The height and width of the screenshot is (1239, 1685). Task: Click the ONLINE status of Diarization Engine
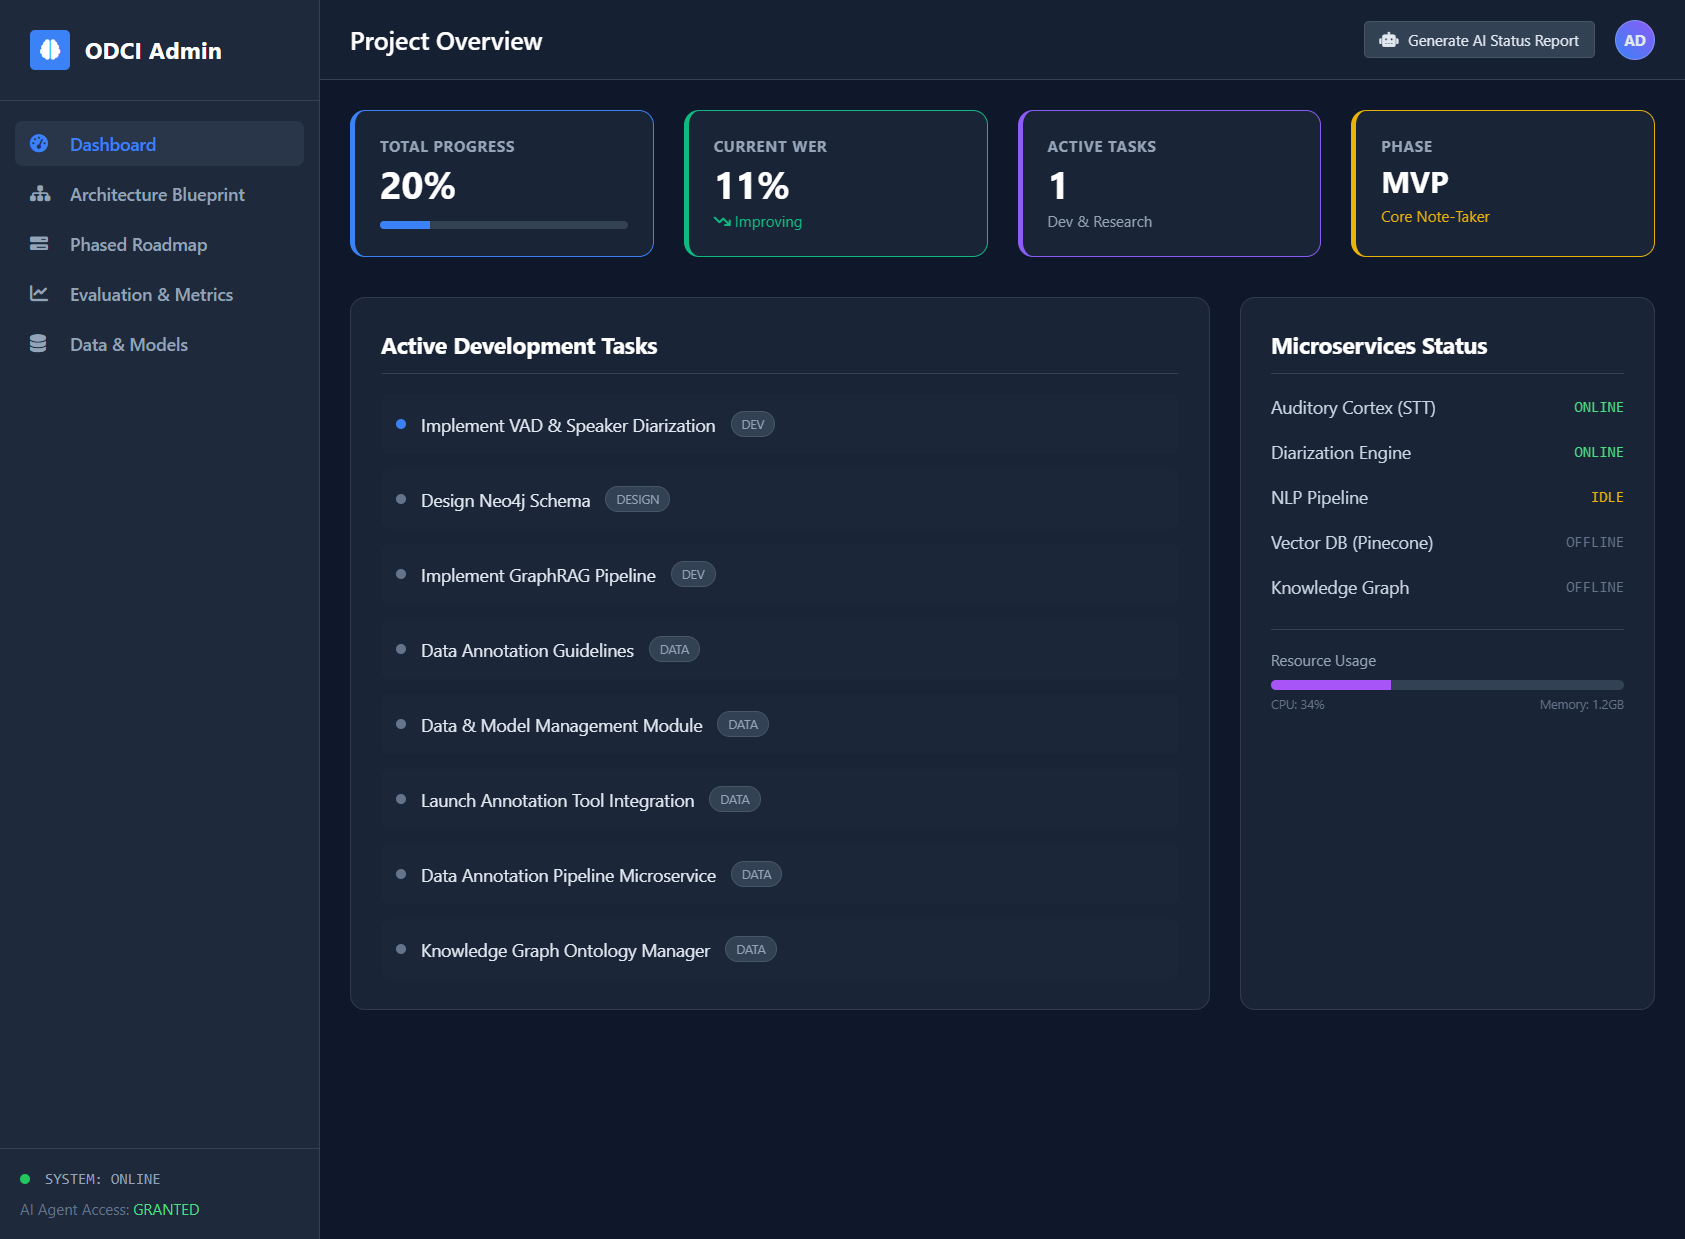(1598, 452)
